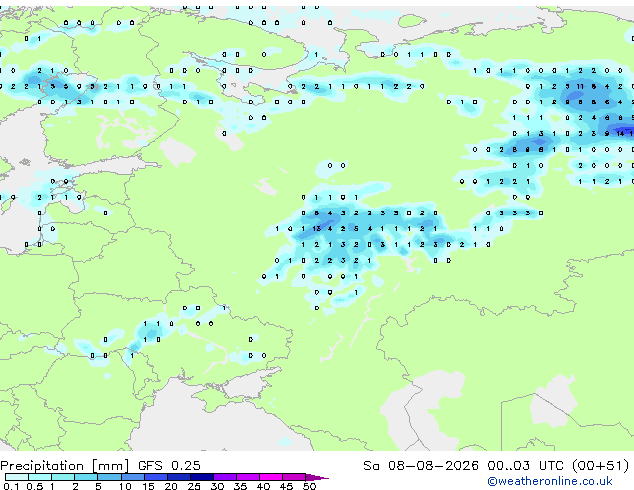Click the 'GFS 0.25' model label
Viewport: 634px width, 490px height.
click(x=169, y=466)
